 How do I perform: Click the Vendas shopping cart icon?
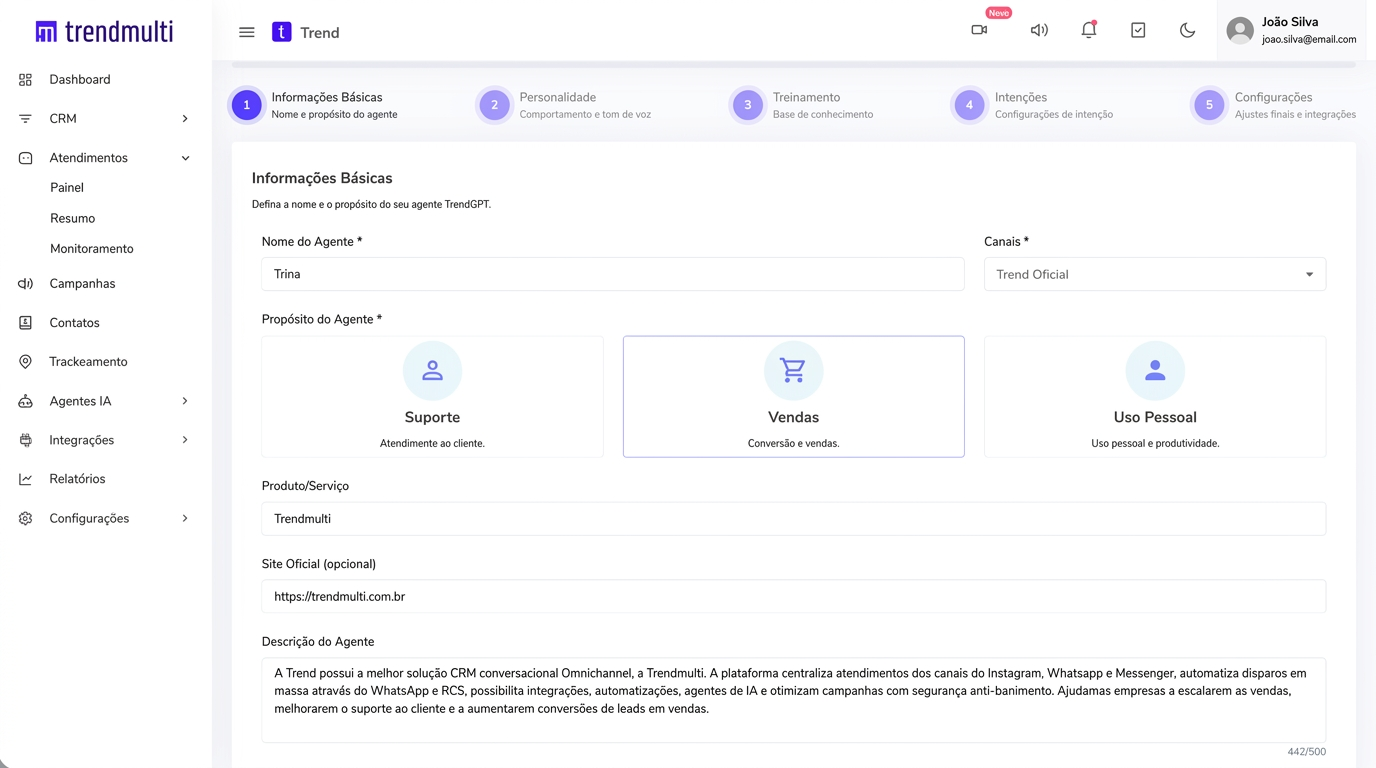tap(793, 370)
